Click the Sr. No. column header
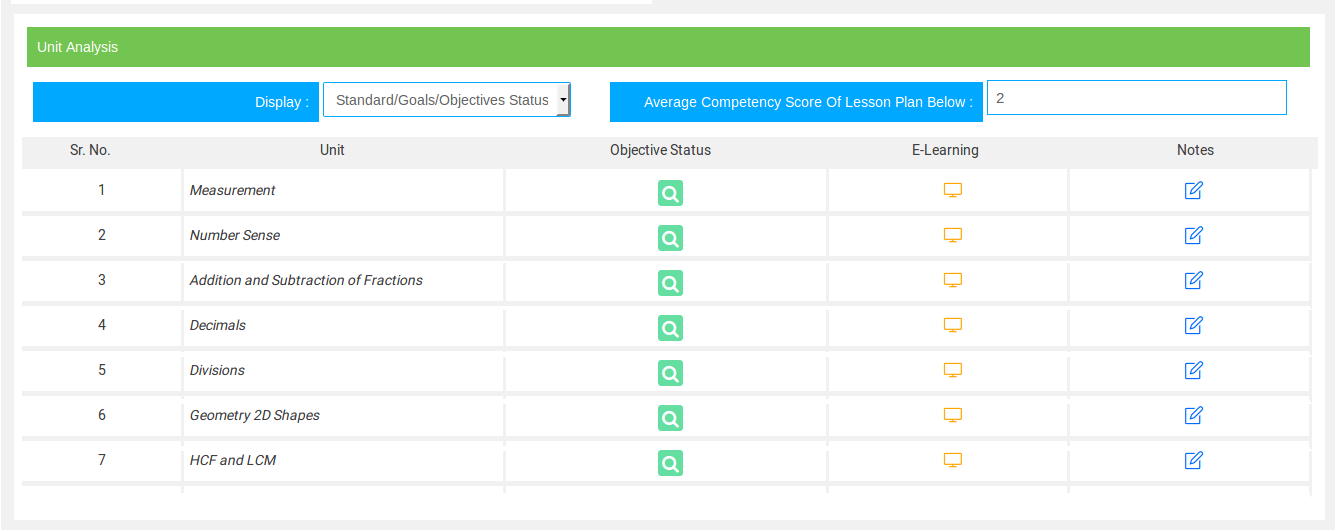 pos(90,150)
